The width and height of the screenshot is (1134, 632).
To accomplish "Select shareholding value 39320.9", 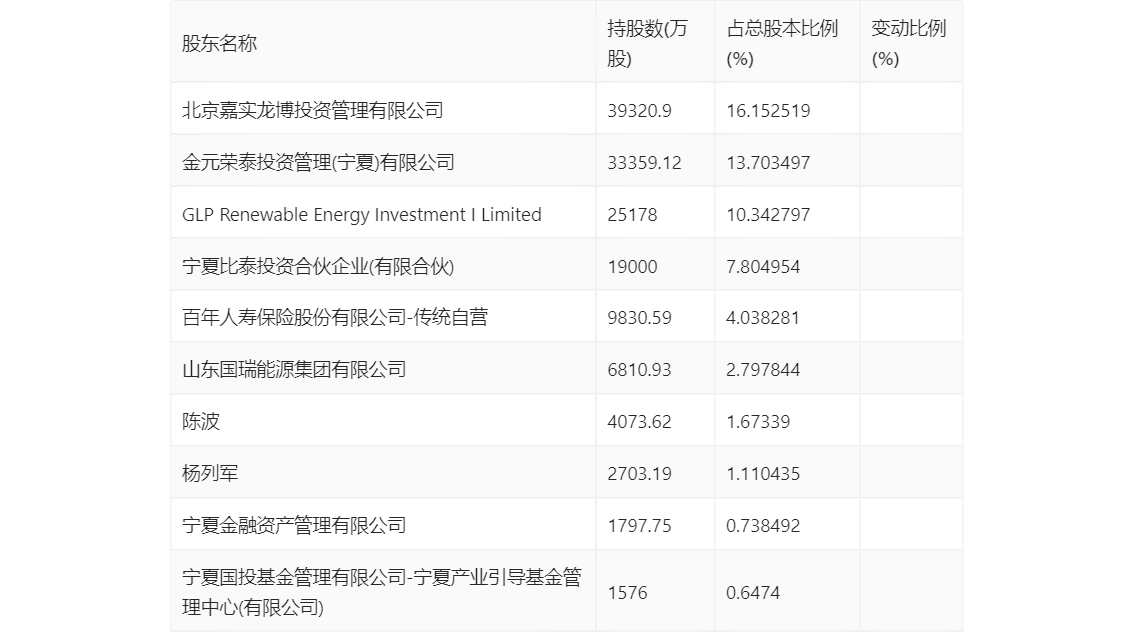I will click(639, 110).
